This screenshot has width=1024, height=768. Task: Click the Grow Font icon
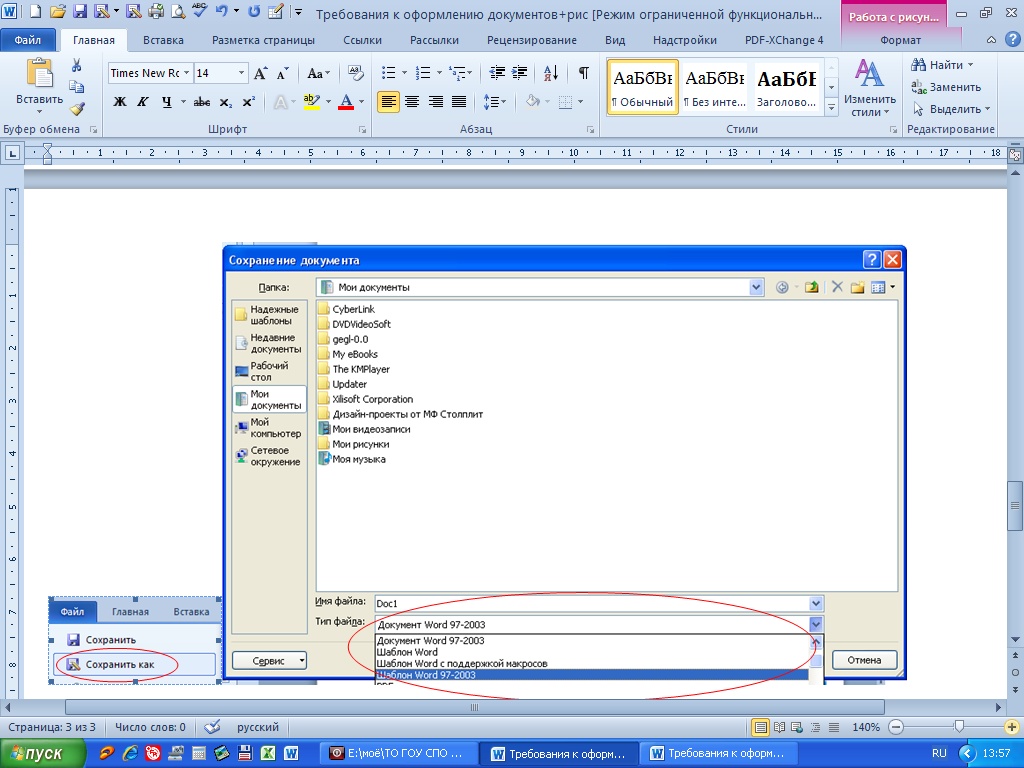coord(260,73)
